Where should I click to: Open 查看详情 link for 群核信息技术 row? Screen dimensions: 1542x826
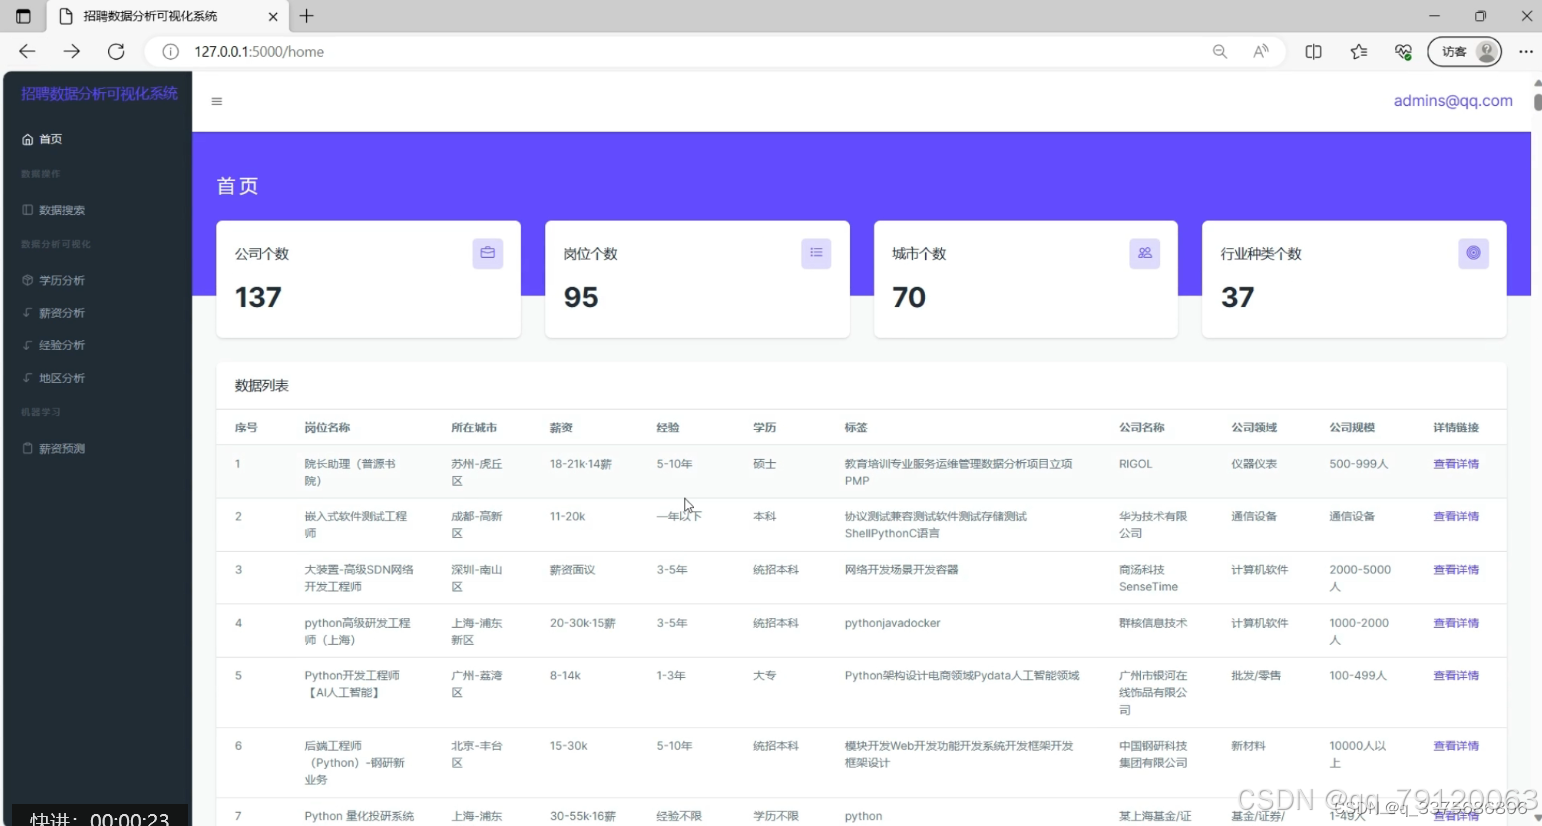1456,622
